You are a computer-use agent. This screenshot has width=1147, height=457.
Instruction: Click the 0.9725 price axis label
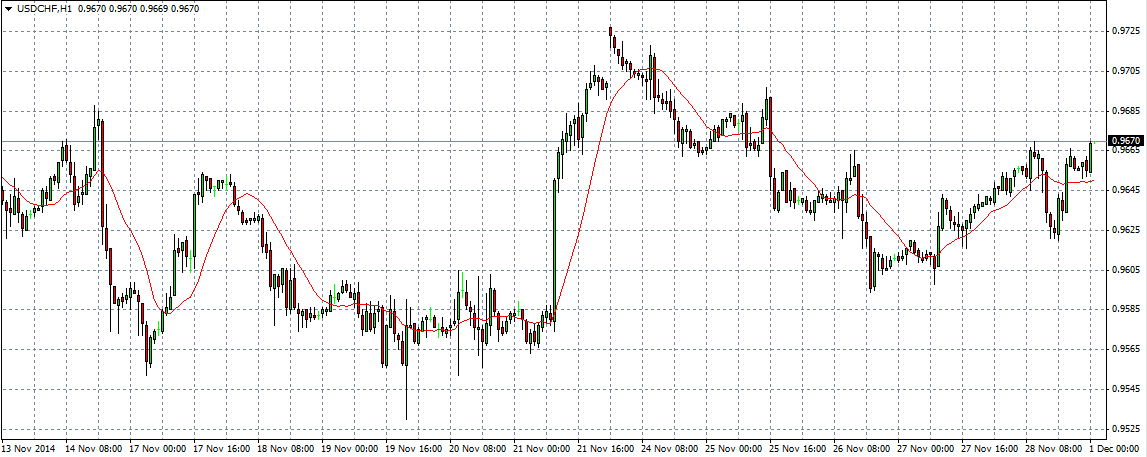coord(1126,31)
